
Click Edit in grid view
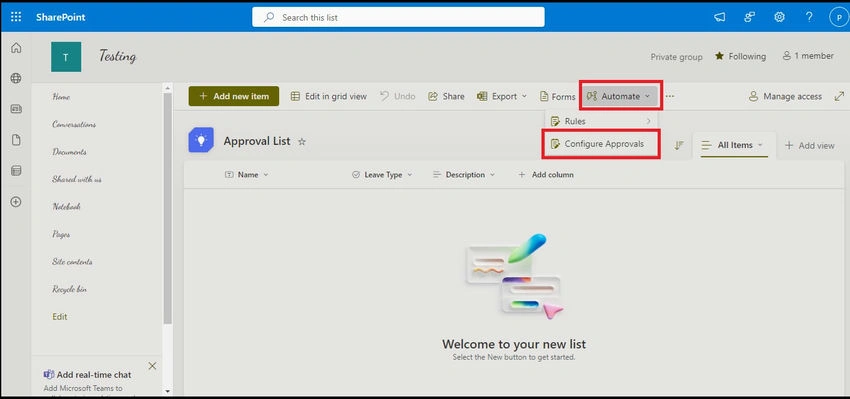click(329, 96)
